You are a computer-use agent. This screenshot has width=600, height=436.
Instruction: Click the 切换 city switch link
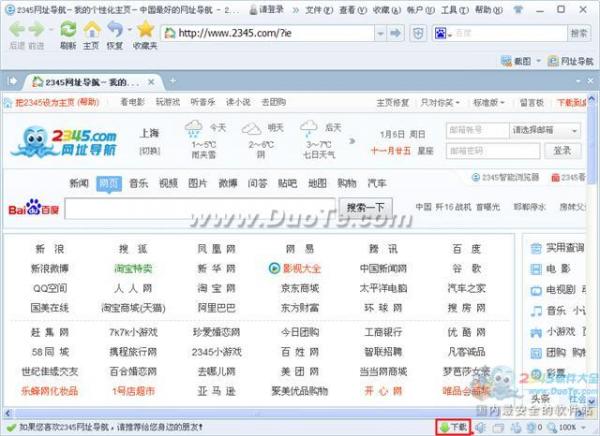pyautogui.click(x=150, y=151)
